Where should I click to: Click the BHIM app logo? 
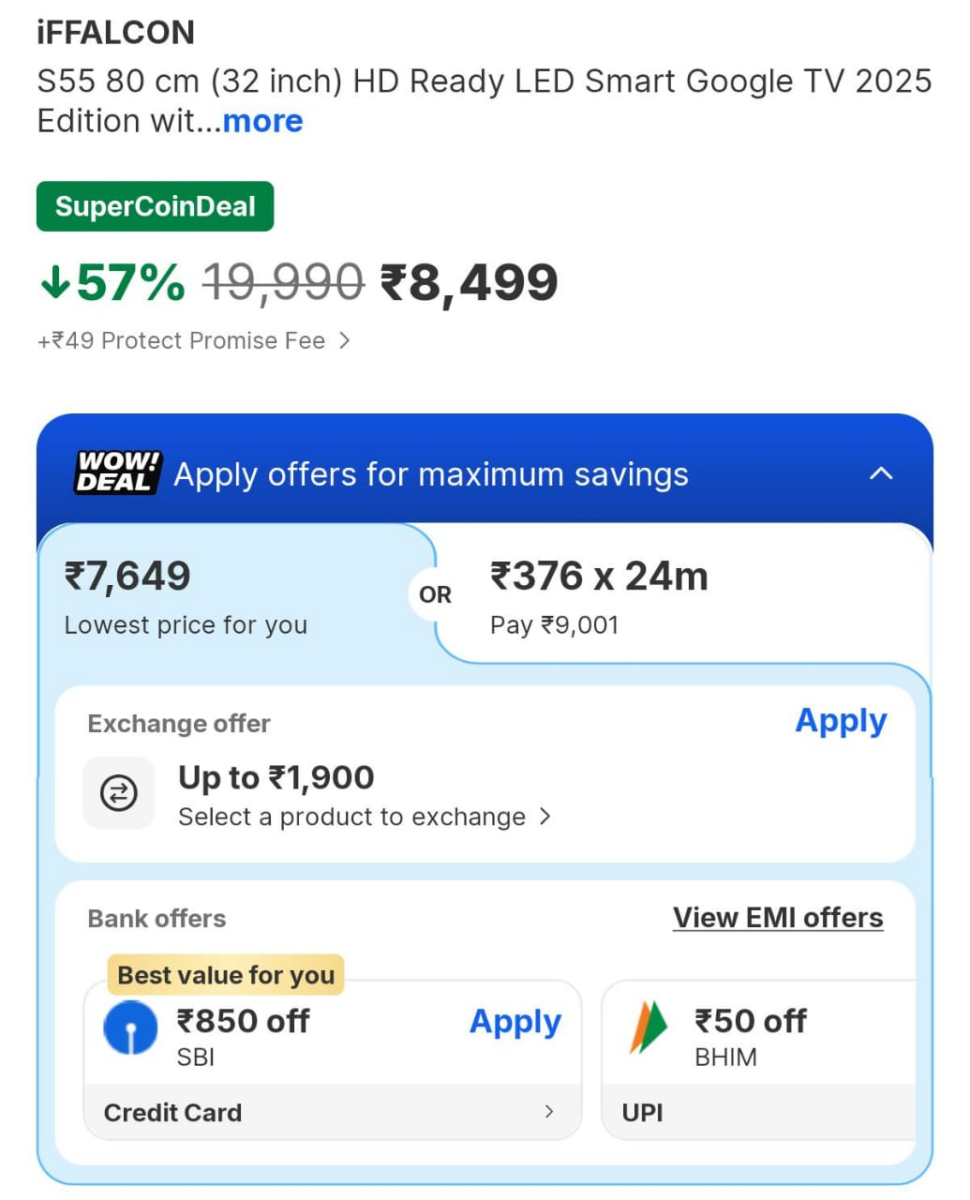(648, 1028)
